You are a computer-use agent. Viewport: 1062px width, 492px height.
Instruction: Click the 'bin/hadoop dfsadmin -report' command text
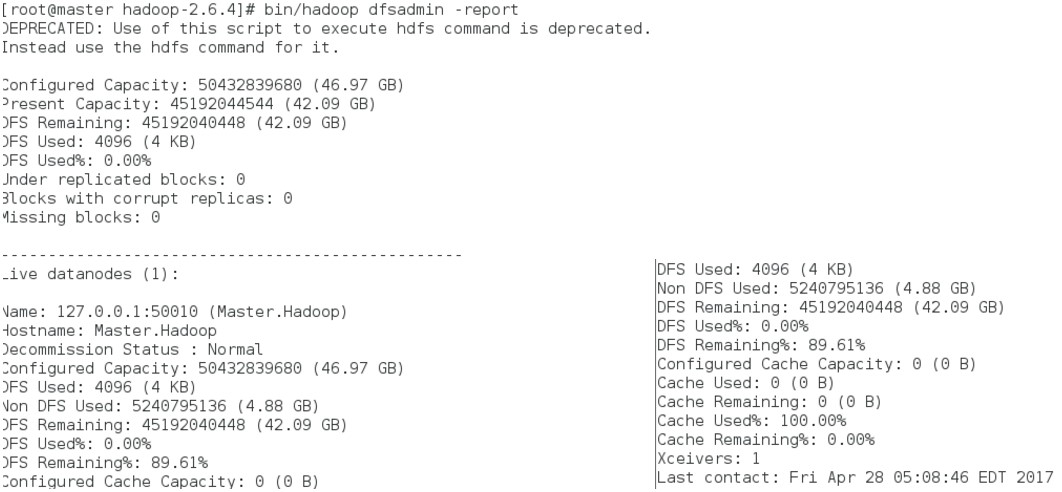pyautogui.click(x=391, y=10)
